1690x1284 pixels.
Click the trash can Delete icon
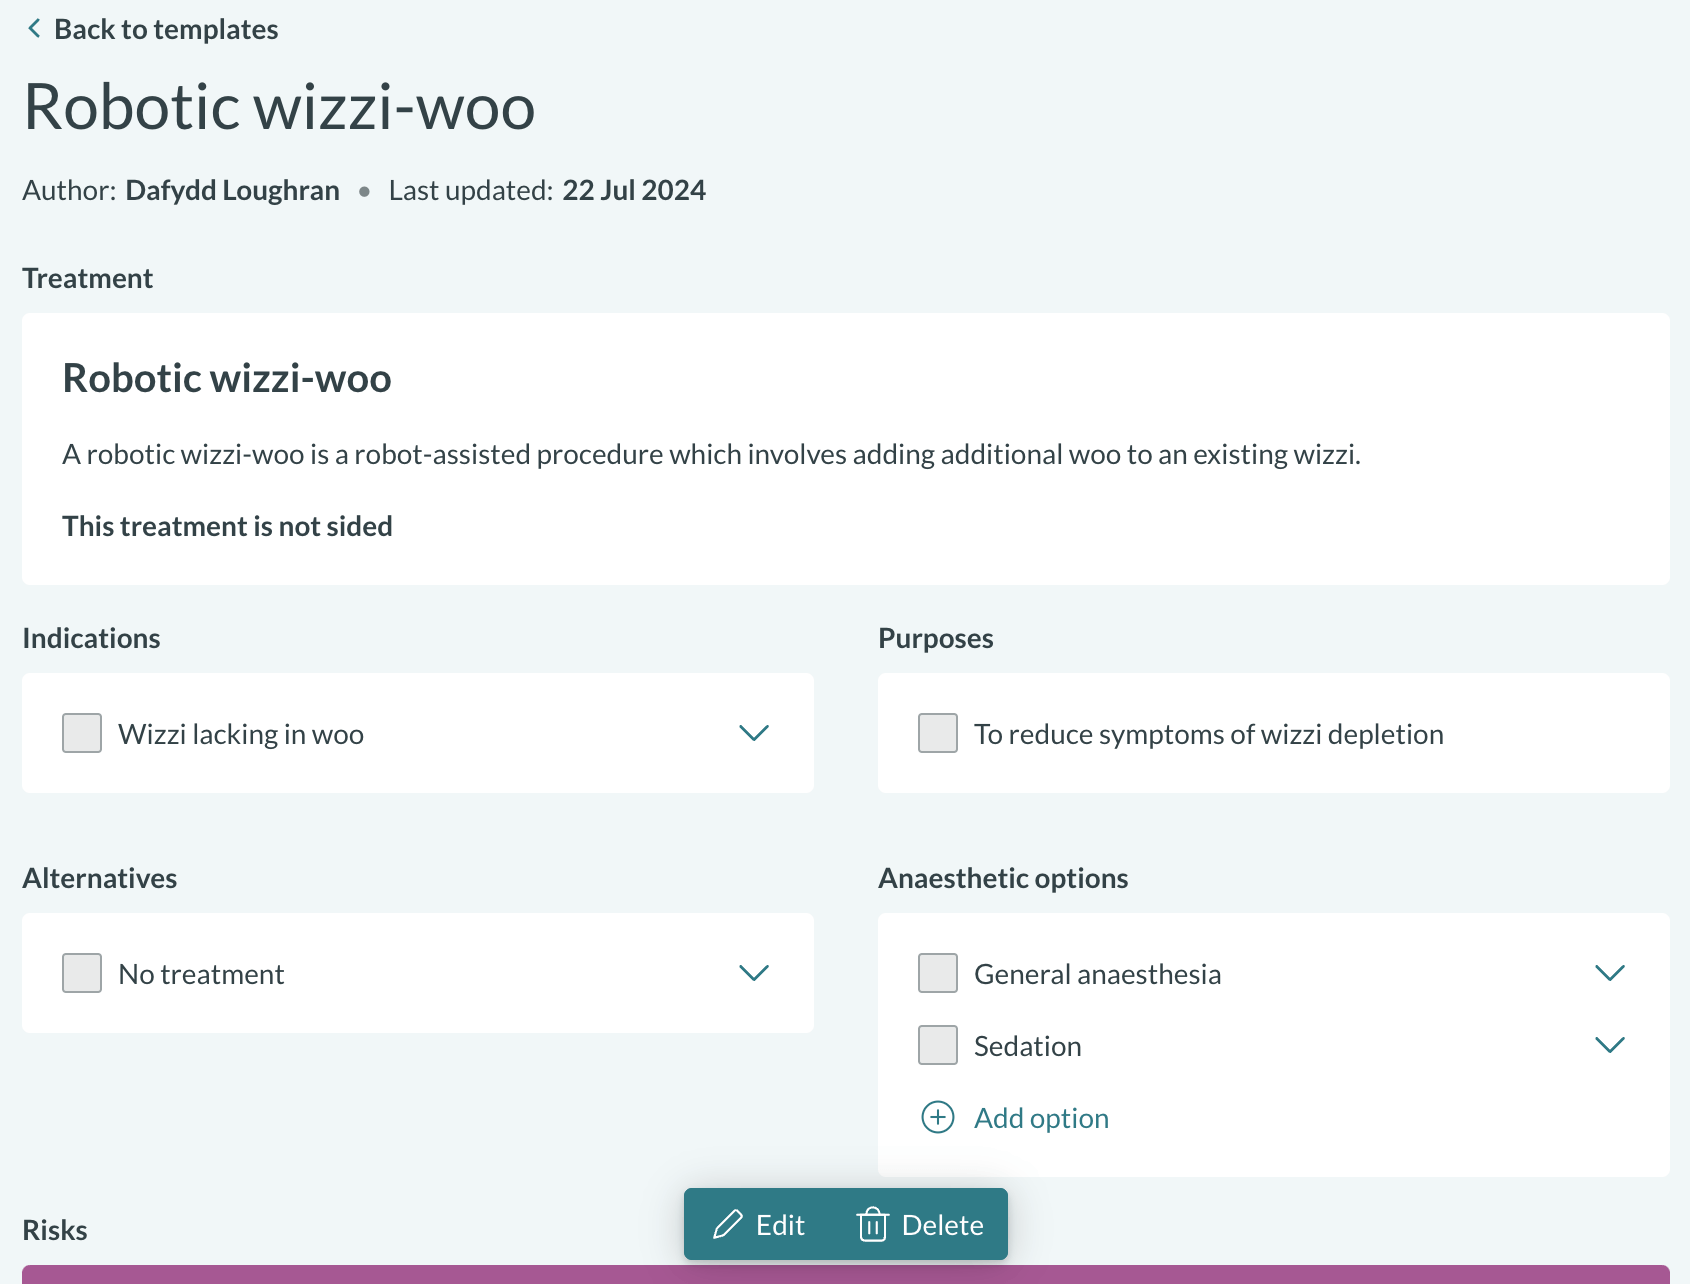(x=872, y=1225)
